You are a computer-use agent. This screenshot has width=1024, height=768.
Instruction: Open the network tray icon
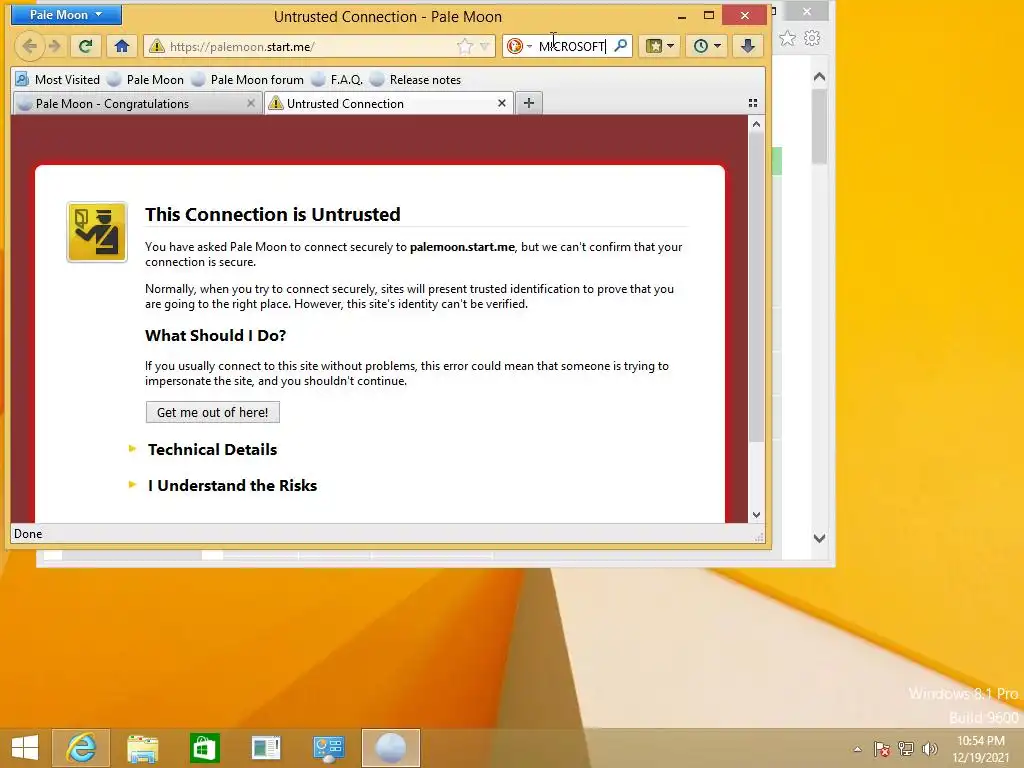point(906,749)
